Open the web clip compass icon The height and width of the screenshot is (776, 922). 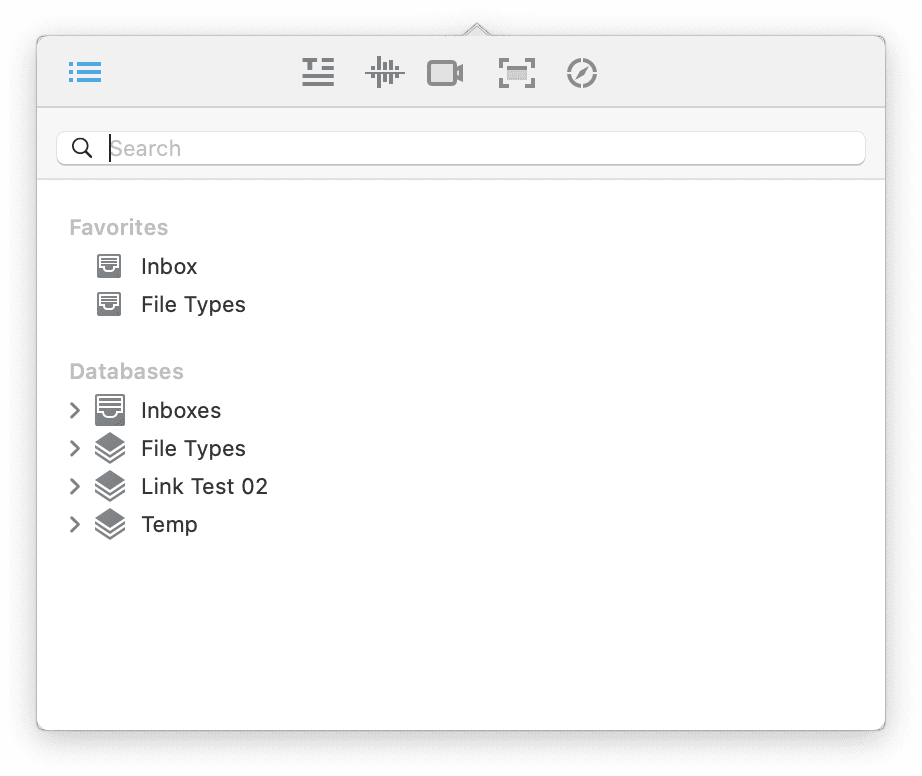click(582, 73)
